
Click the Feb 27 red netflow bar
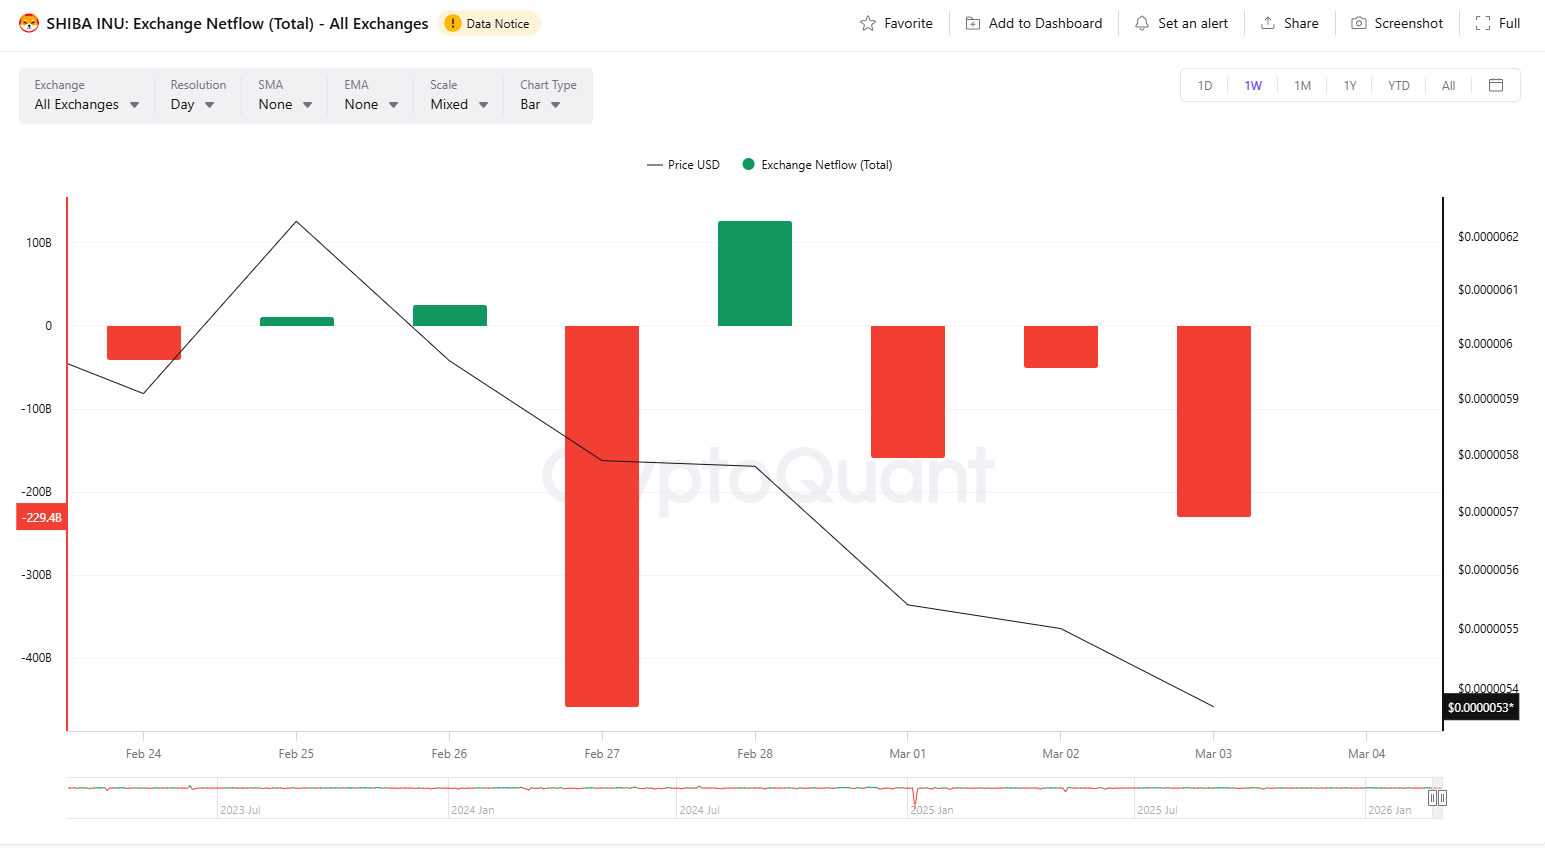coord(602,516)
